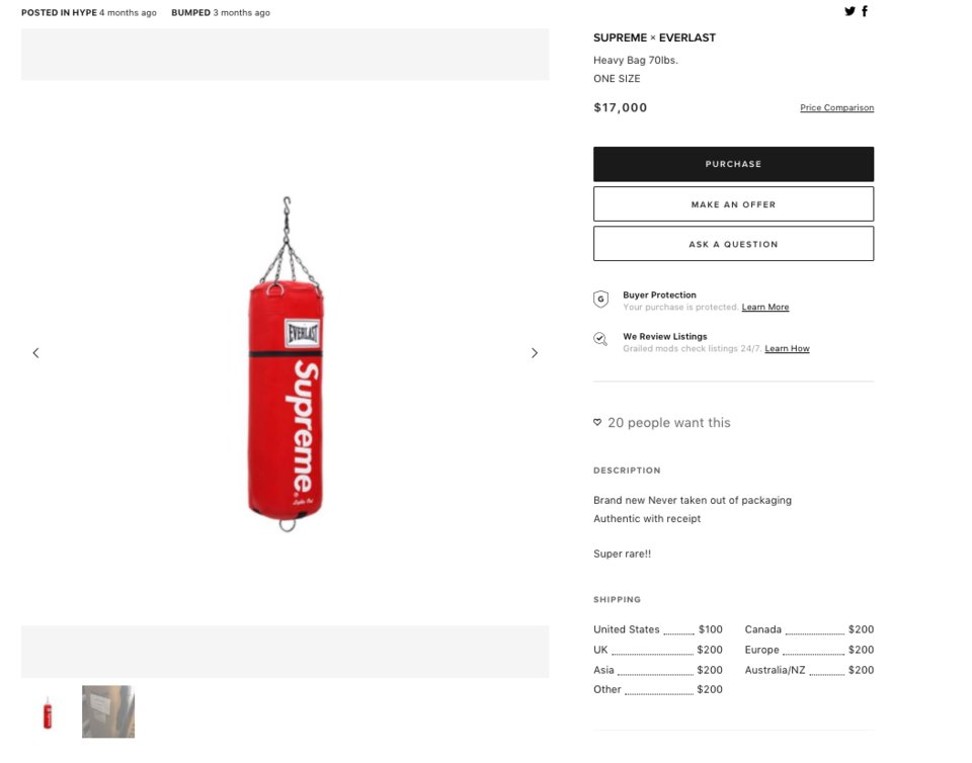The image size is (972, 763).
Task: Click the Buyer Protection shield icon
Action: tap(601, 299)
